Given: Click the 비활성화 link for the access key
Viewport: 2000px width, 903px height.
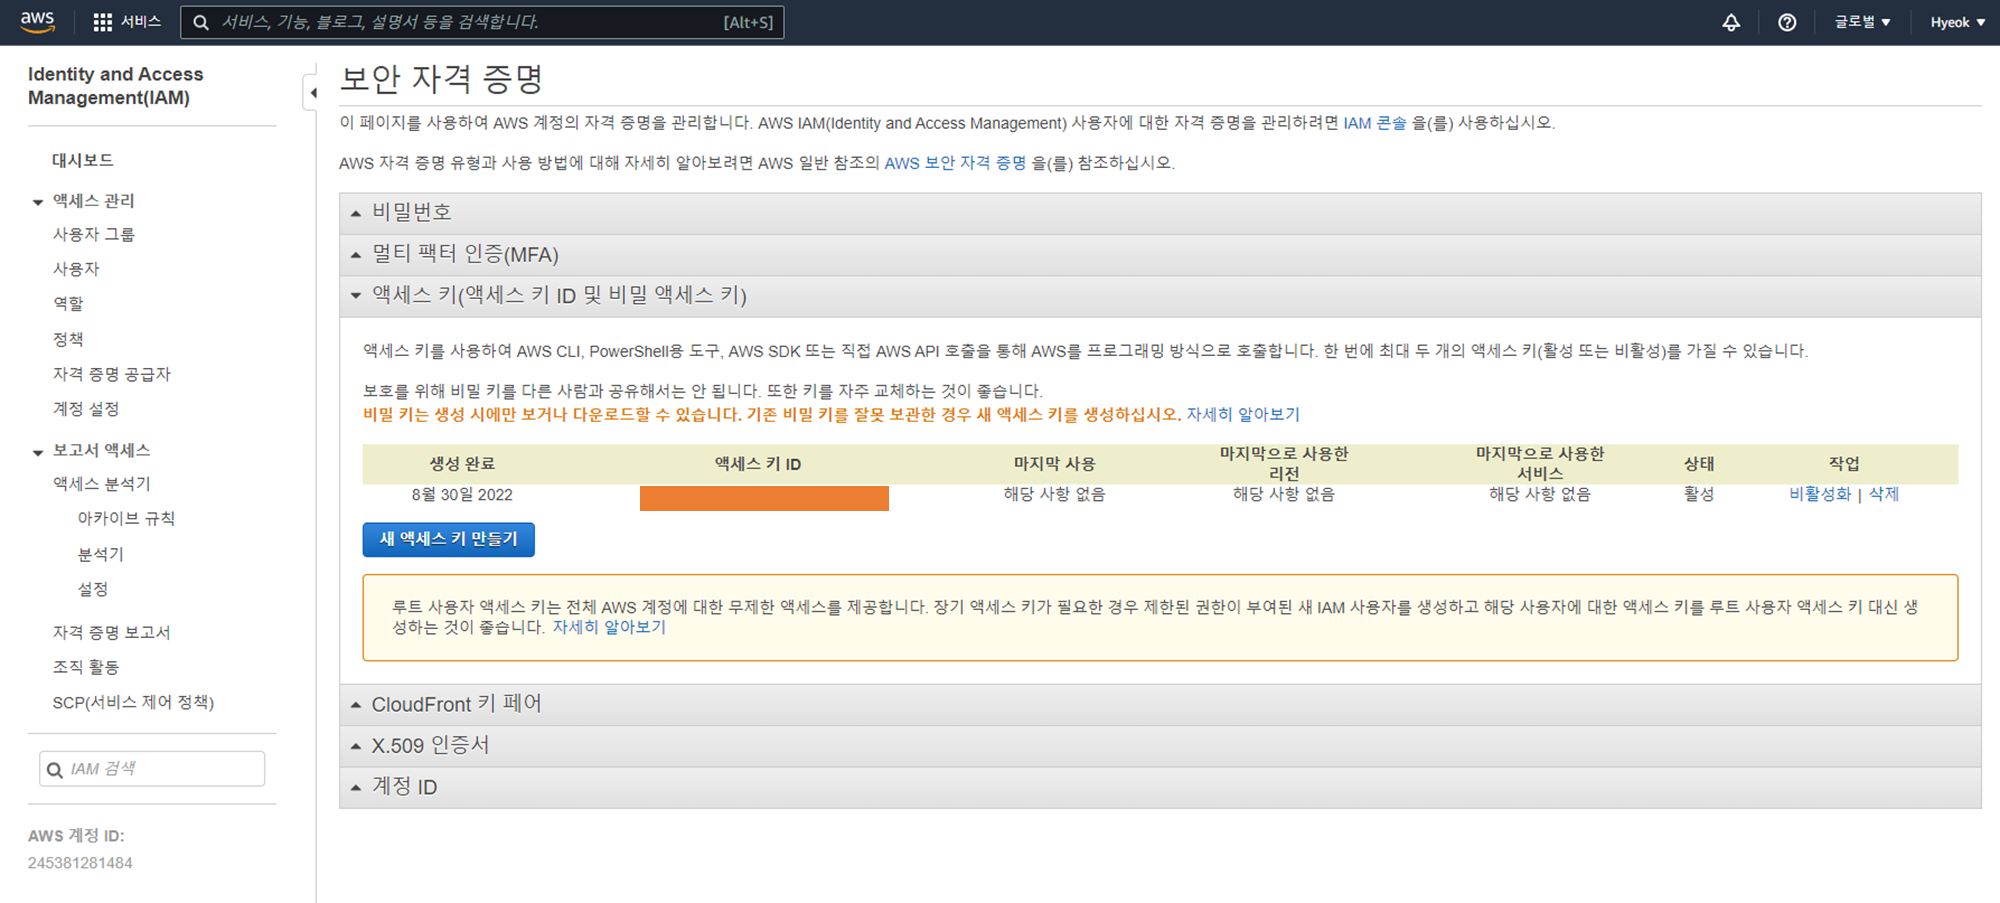Looking at the screenshot, I should pos(1820,494).
